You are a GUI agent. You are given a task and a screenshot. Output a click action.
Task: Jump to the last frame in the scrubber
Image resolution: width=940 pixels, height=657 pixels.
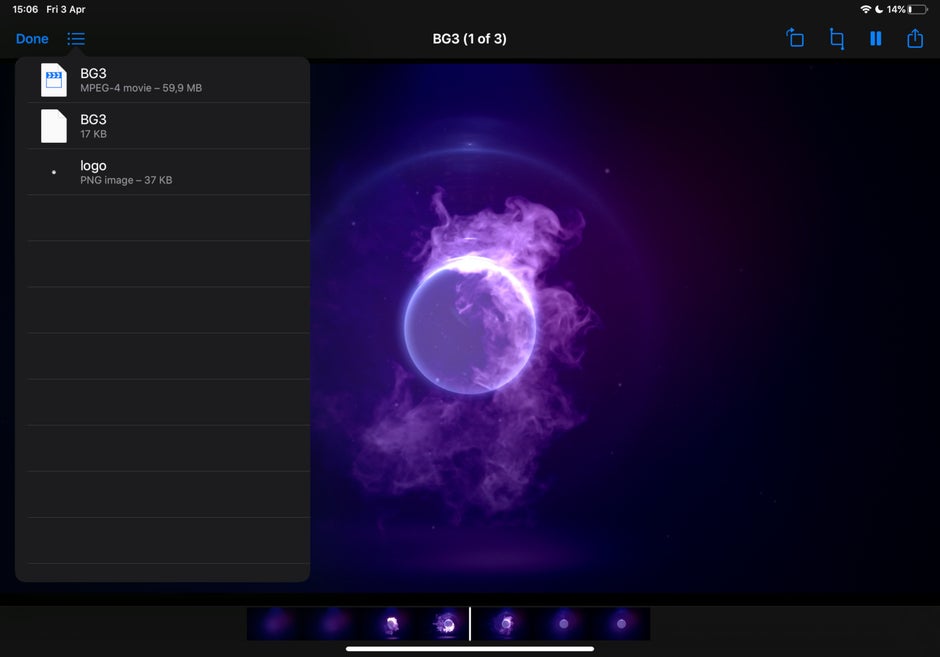[621, 624]
